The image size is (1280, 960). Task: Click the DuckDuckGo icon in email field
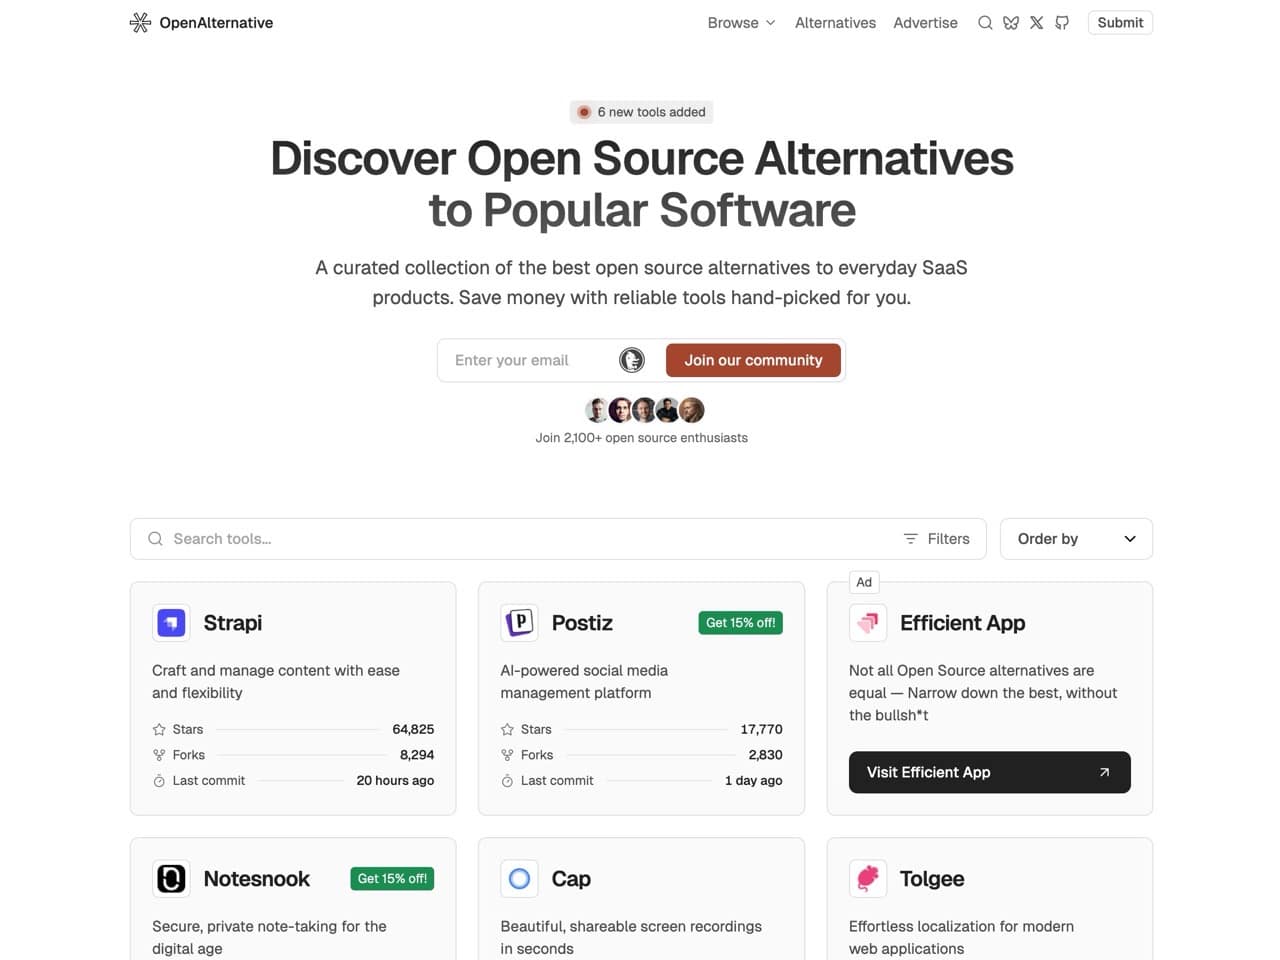tap(632, 360)
